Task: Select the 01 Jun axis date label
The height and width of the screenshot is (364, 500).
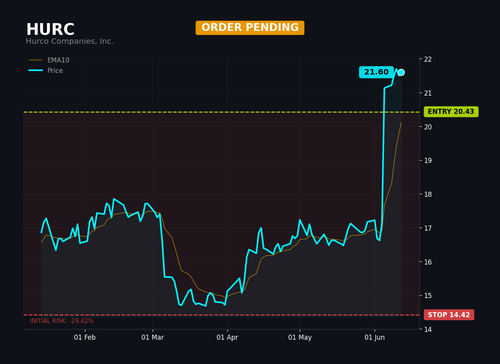Action: (x=375, y=337)
